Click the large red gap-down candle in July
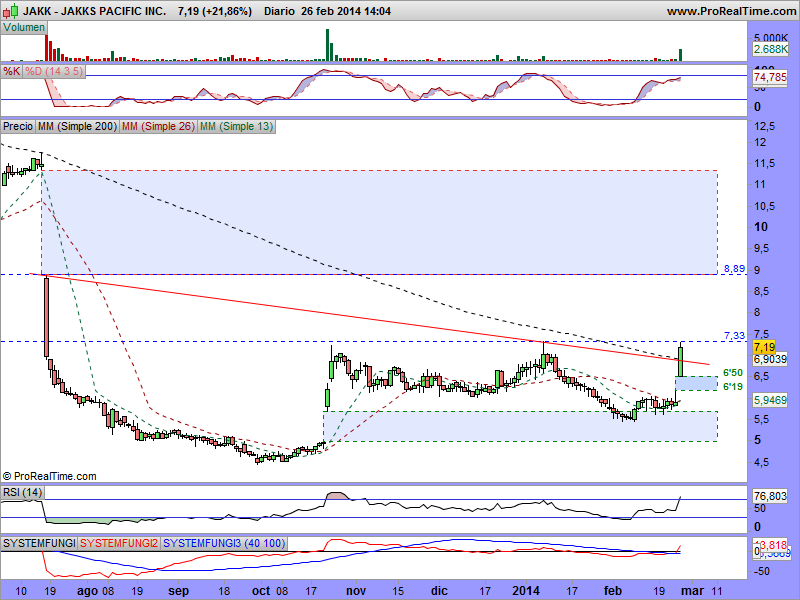This screenshot has height=600, width=800. 46,316
